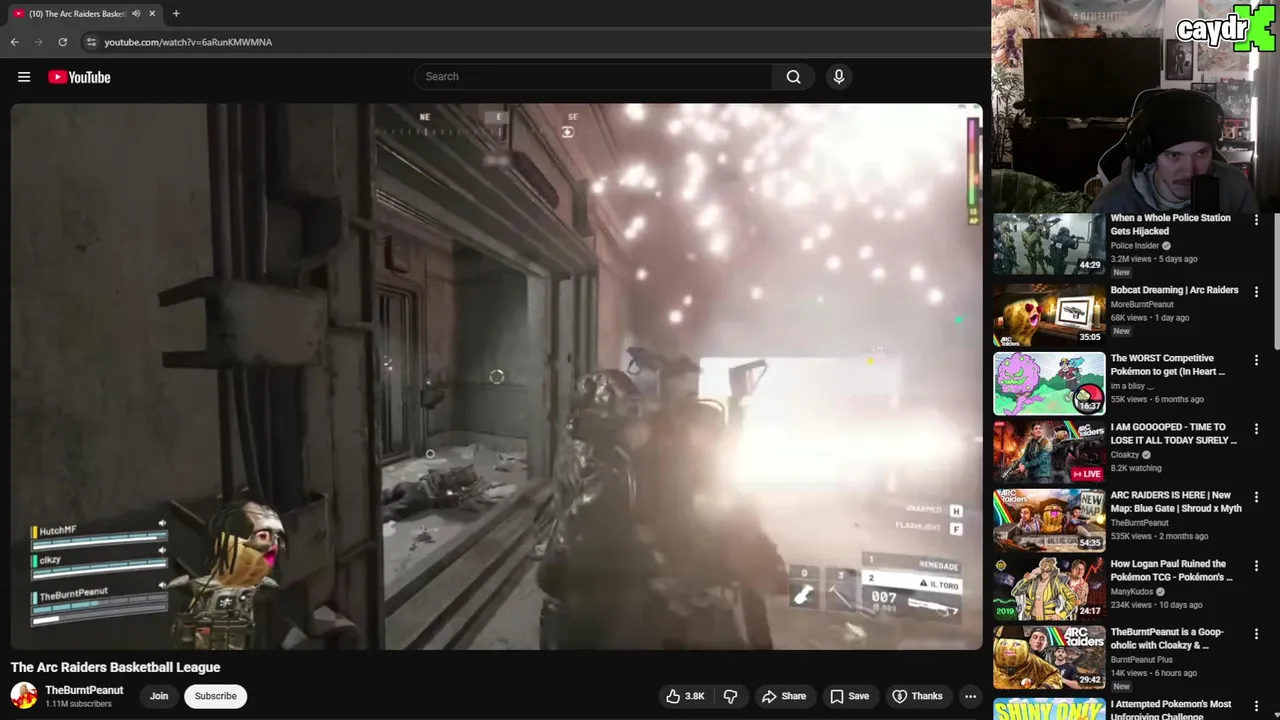The width and height of the screenshot is (1280, 720).
Task: Reload the page with the refresh icon
Action: point(62,42)
